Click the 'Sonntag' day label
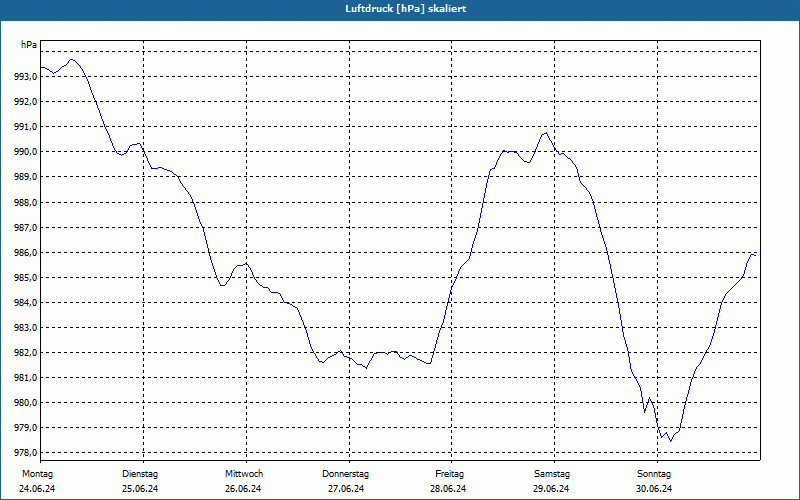Image resolution: width=800 pixels, height=500 pixels. click(654, 474)
